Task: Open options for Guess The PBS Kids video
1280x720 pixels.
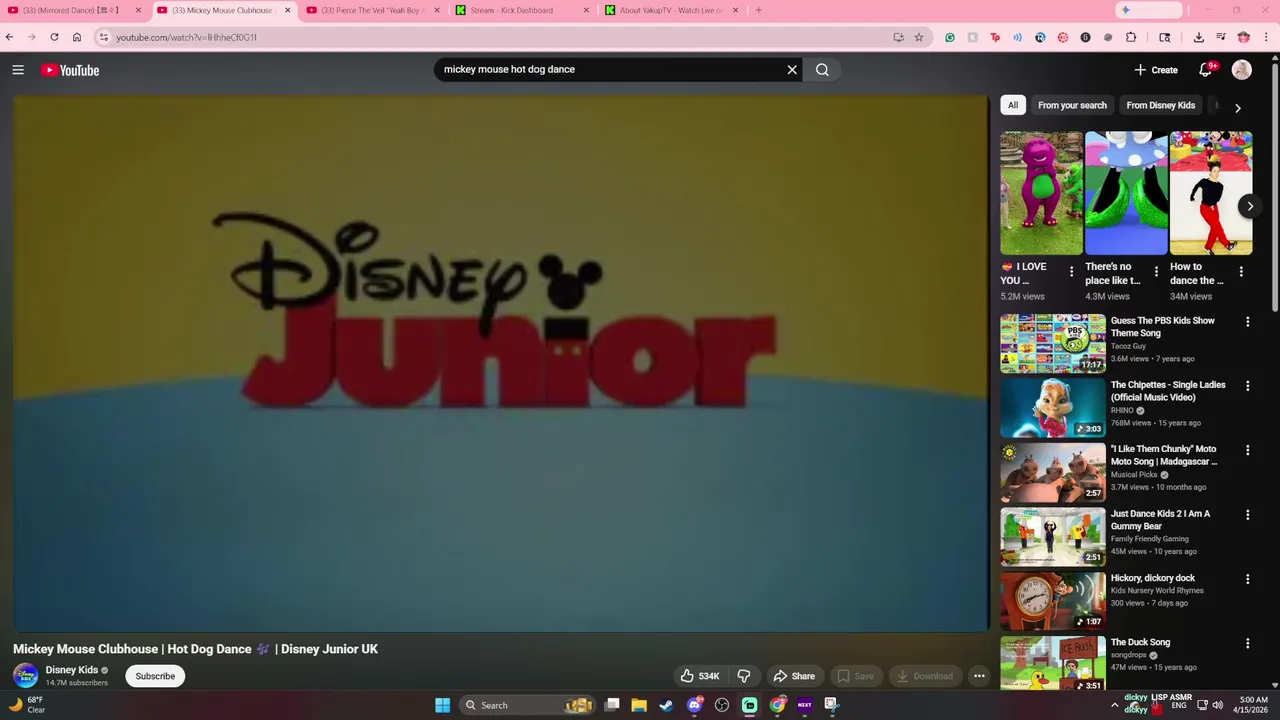Action: tap(1247, 322)
